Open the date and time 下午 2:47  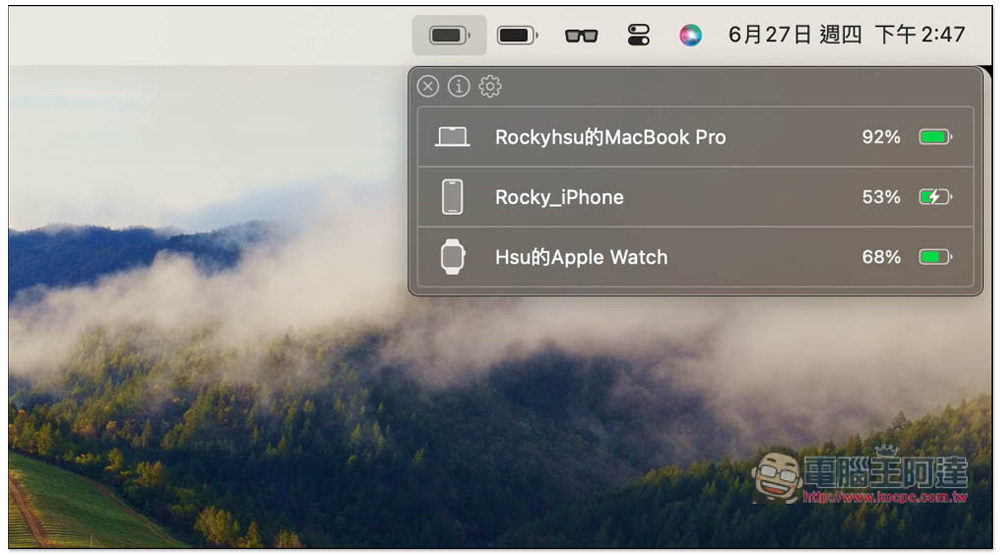coord(847,34)
